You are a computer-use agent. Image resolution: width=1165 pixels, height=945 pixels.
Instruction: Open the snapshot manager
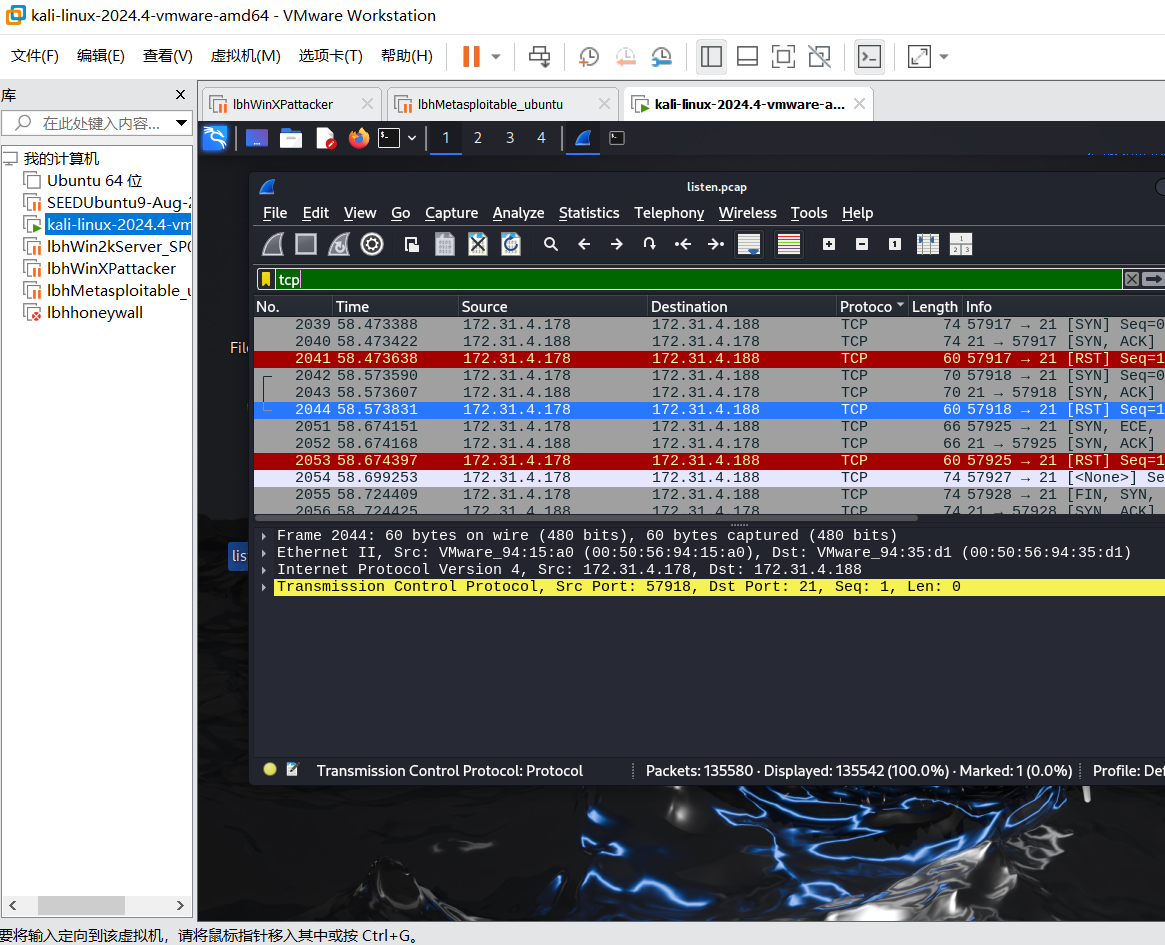coord(661,56)
